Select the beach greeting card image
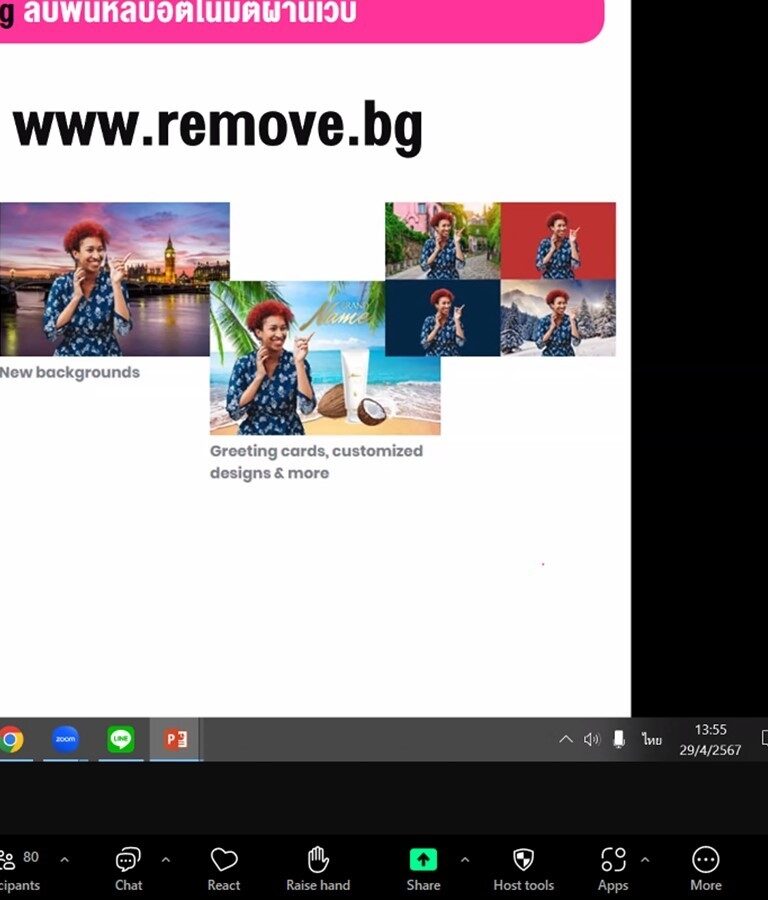This screenshot has width=768, height=900. coord(325,358)
